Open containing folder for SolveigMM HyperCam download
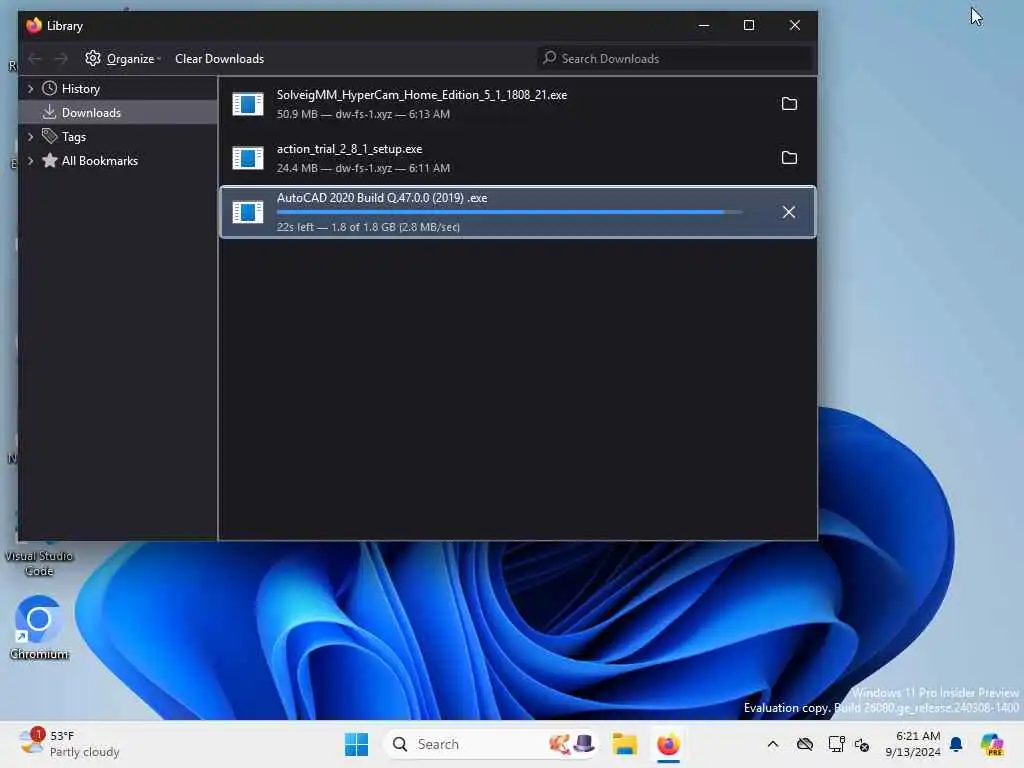The image size is (1024, 768). click(x=789, y=104)
